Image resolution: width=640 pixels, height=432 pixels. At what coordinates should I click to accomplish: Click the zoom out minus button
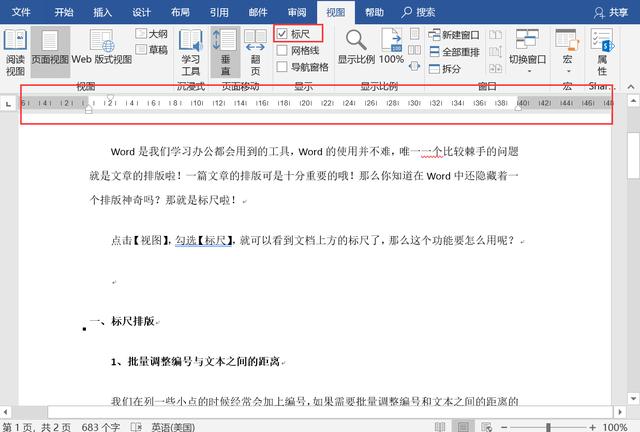click(504, 427)
